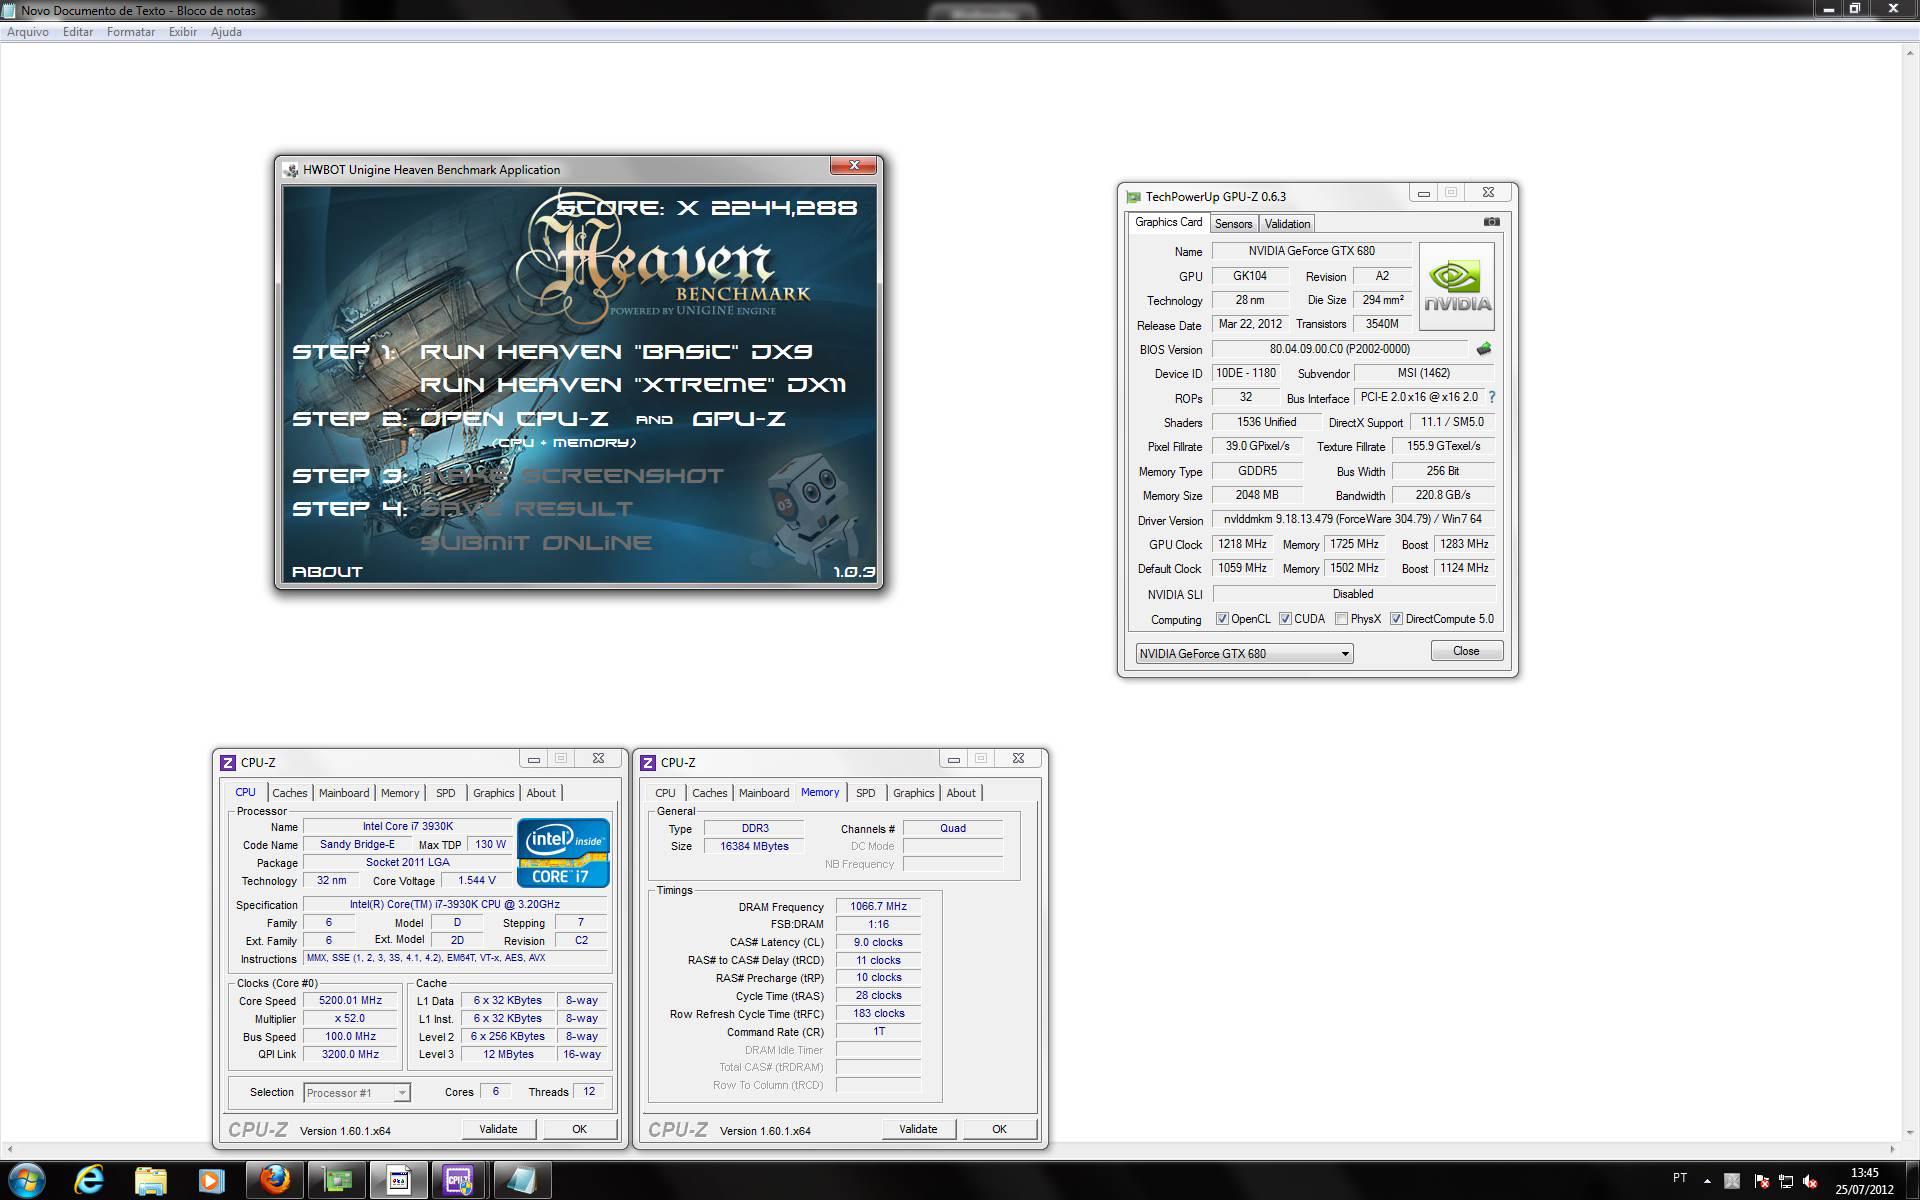Click the Intel Core i7 logo in CPU-Z

pyautogui.click(x=563, y=852)
